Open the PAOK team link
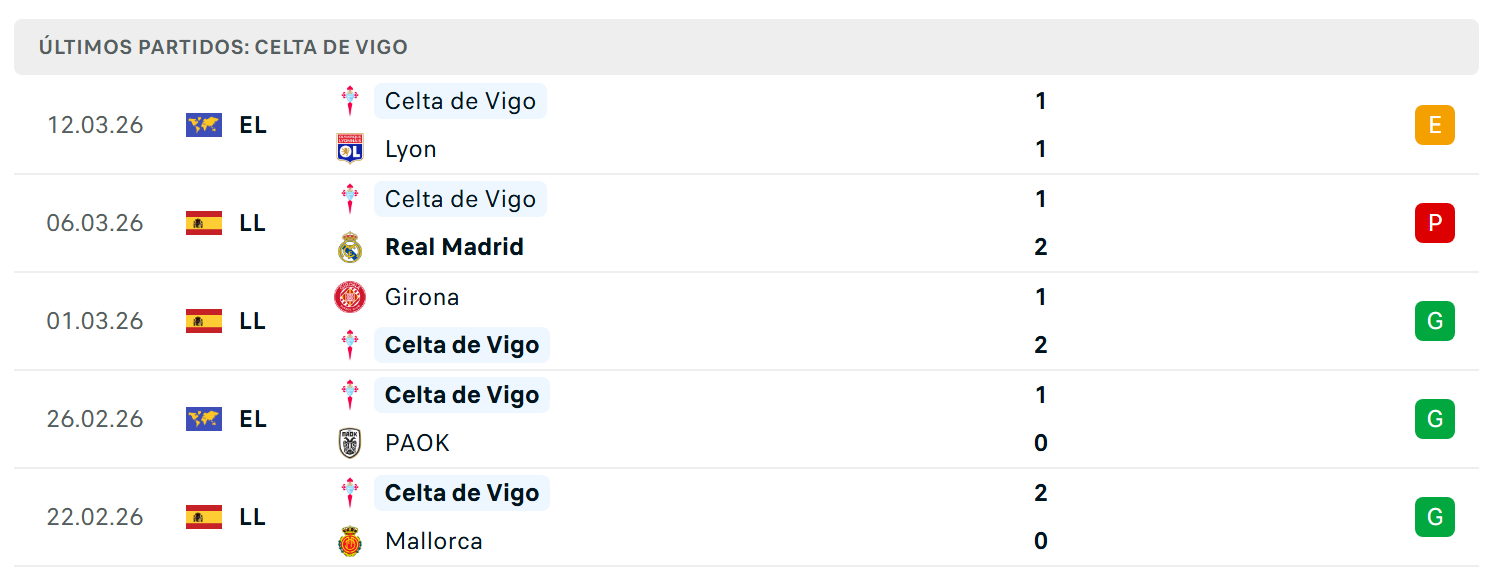Image resolution: width=1496 pixels, height=585 pixels. (417, 443)
